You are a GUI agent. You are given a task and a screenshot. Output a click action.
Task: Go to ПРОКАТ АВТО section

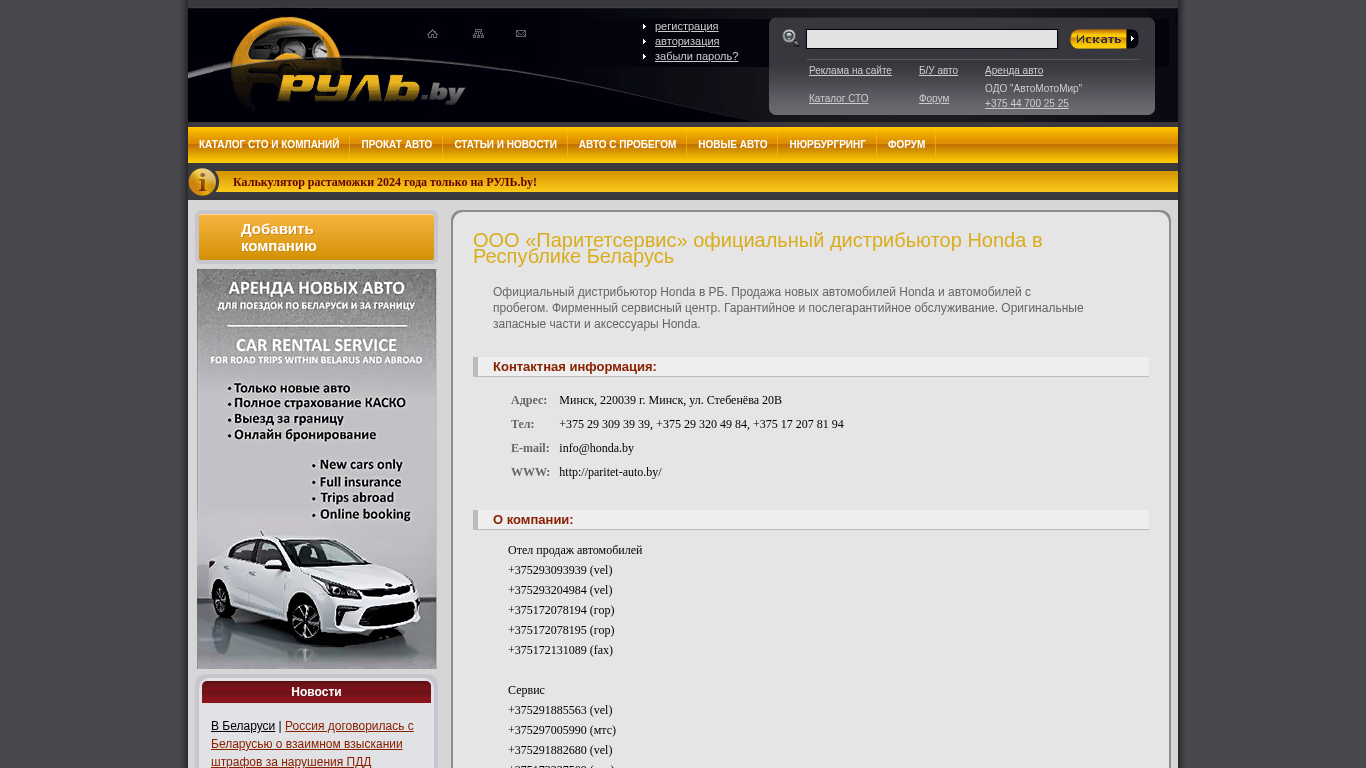click(397, 145)
